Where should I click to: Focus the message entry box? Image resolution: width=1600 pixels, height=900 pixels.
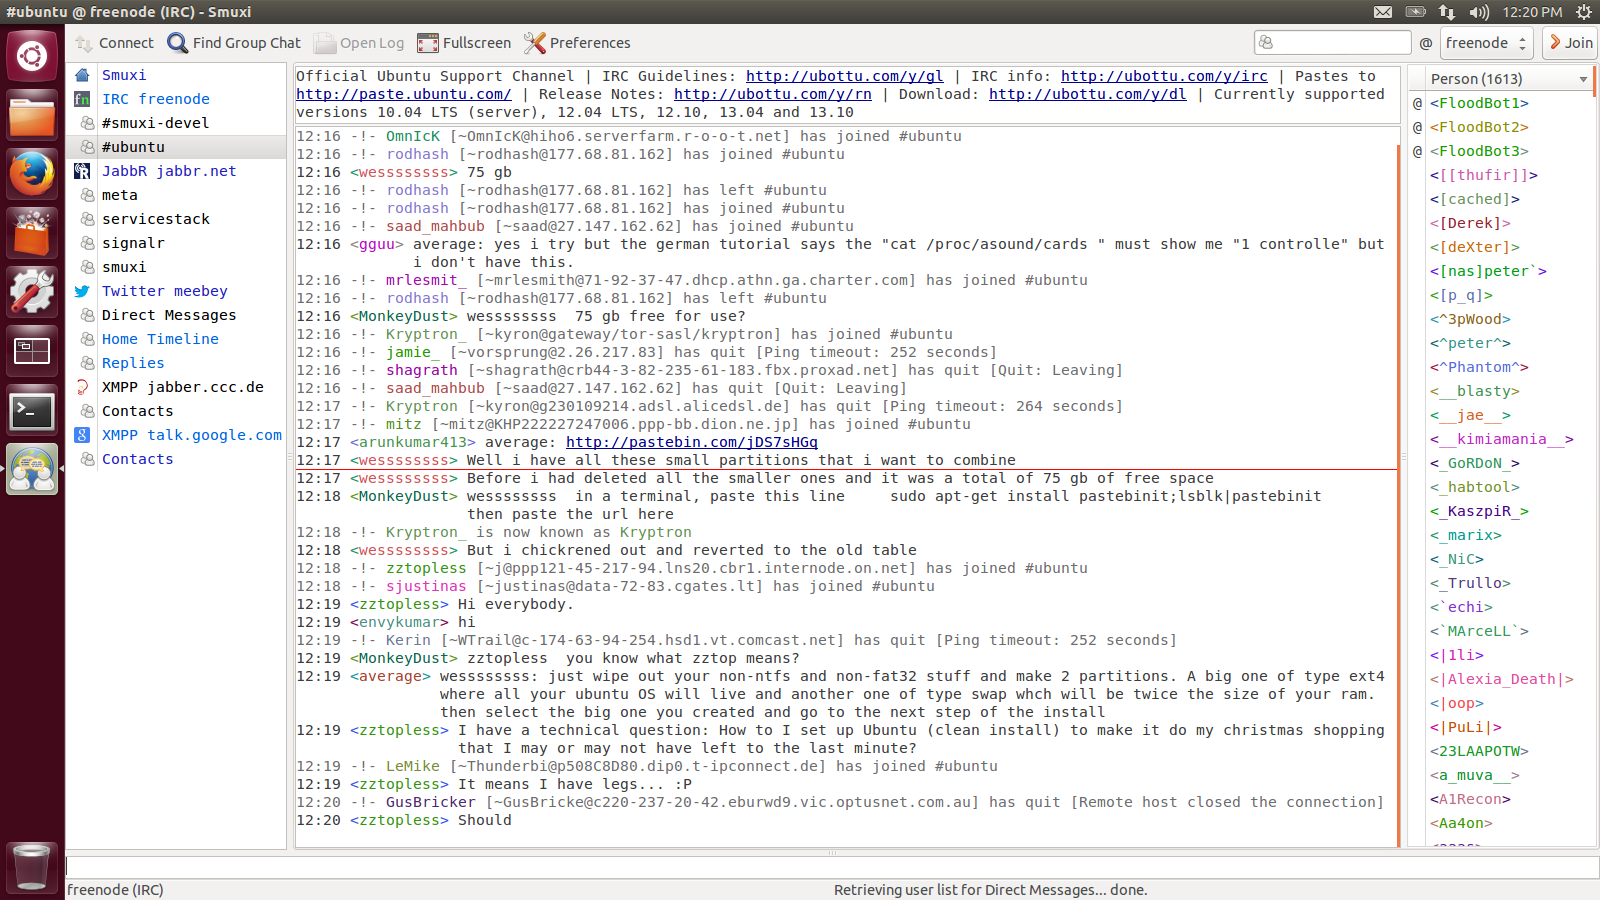coord(830,866)
